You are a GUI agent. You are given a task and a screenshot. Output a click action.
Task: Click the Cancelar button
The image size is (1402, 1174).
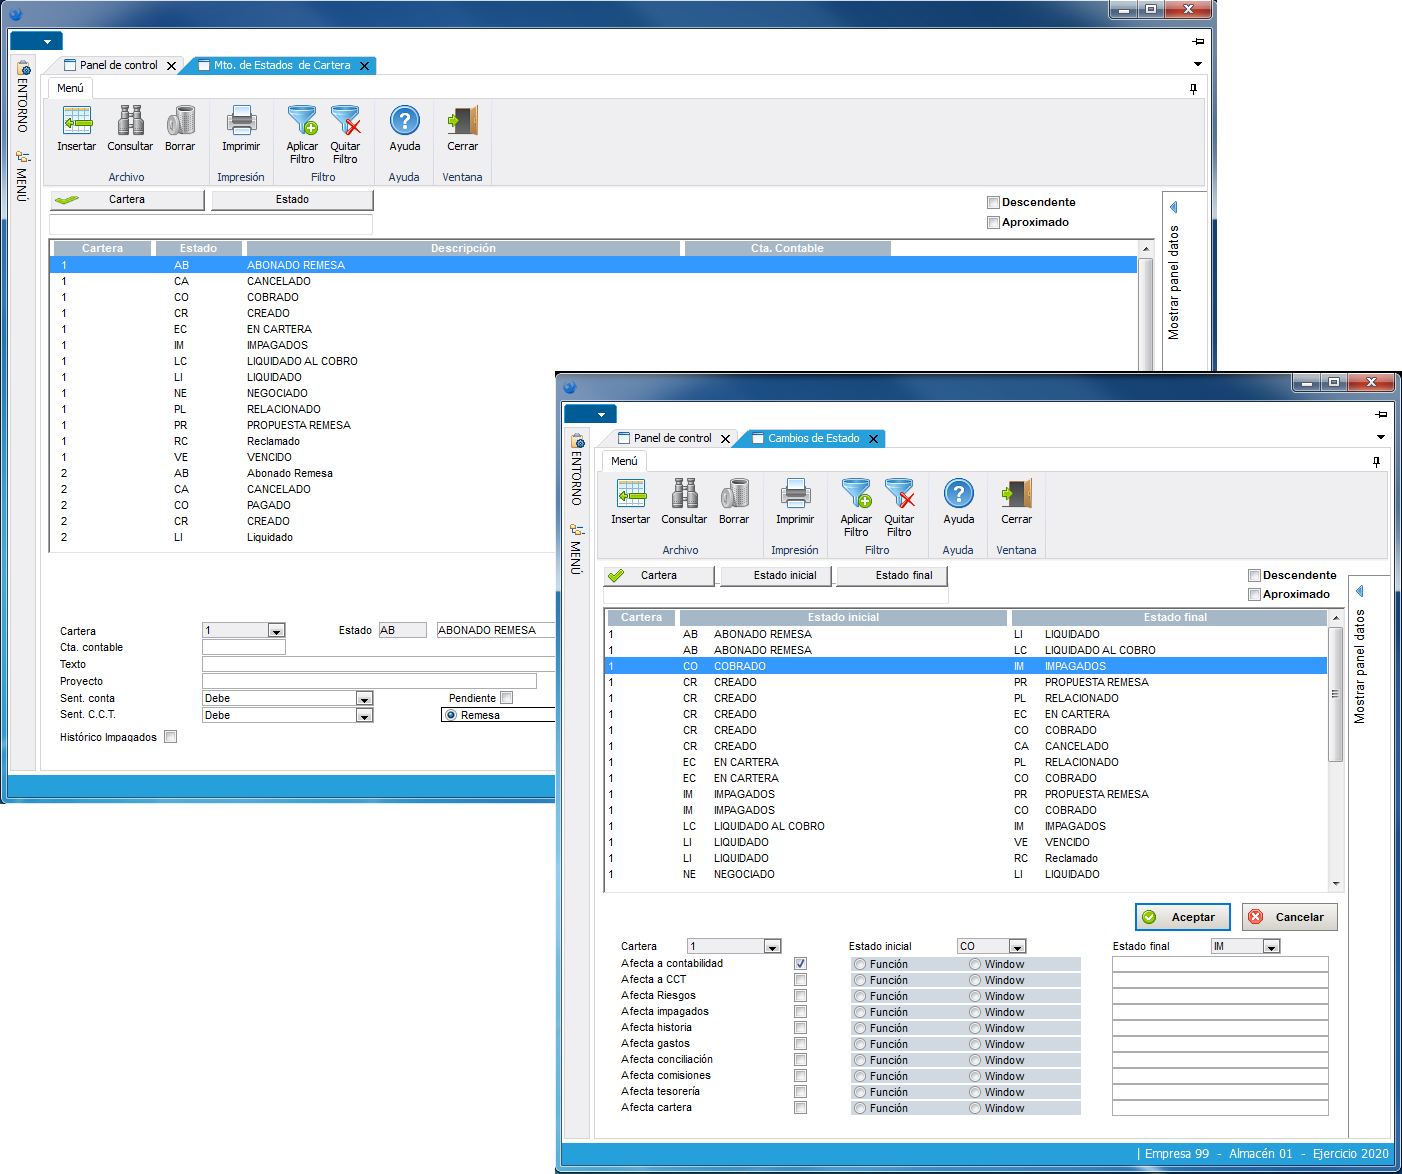1289,917
